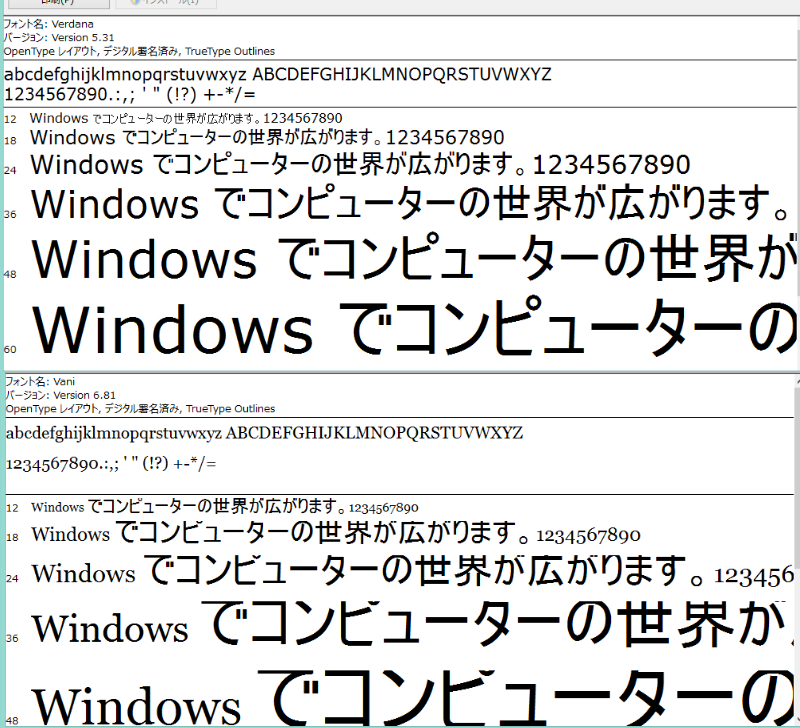Click the 18-point sample line in the Verdana window
The image size is (800, 728).
(x=267, y=138)
